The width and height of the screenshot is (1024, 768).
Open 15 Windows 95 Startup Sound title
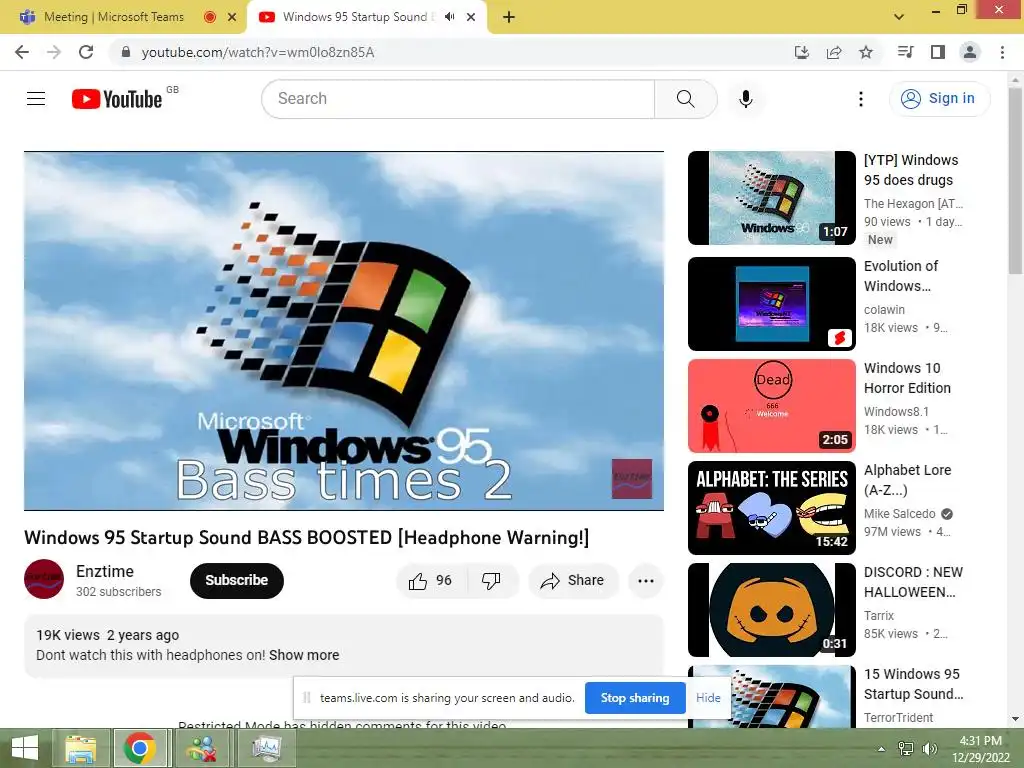(913, 684)
